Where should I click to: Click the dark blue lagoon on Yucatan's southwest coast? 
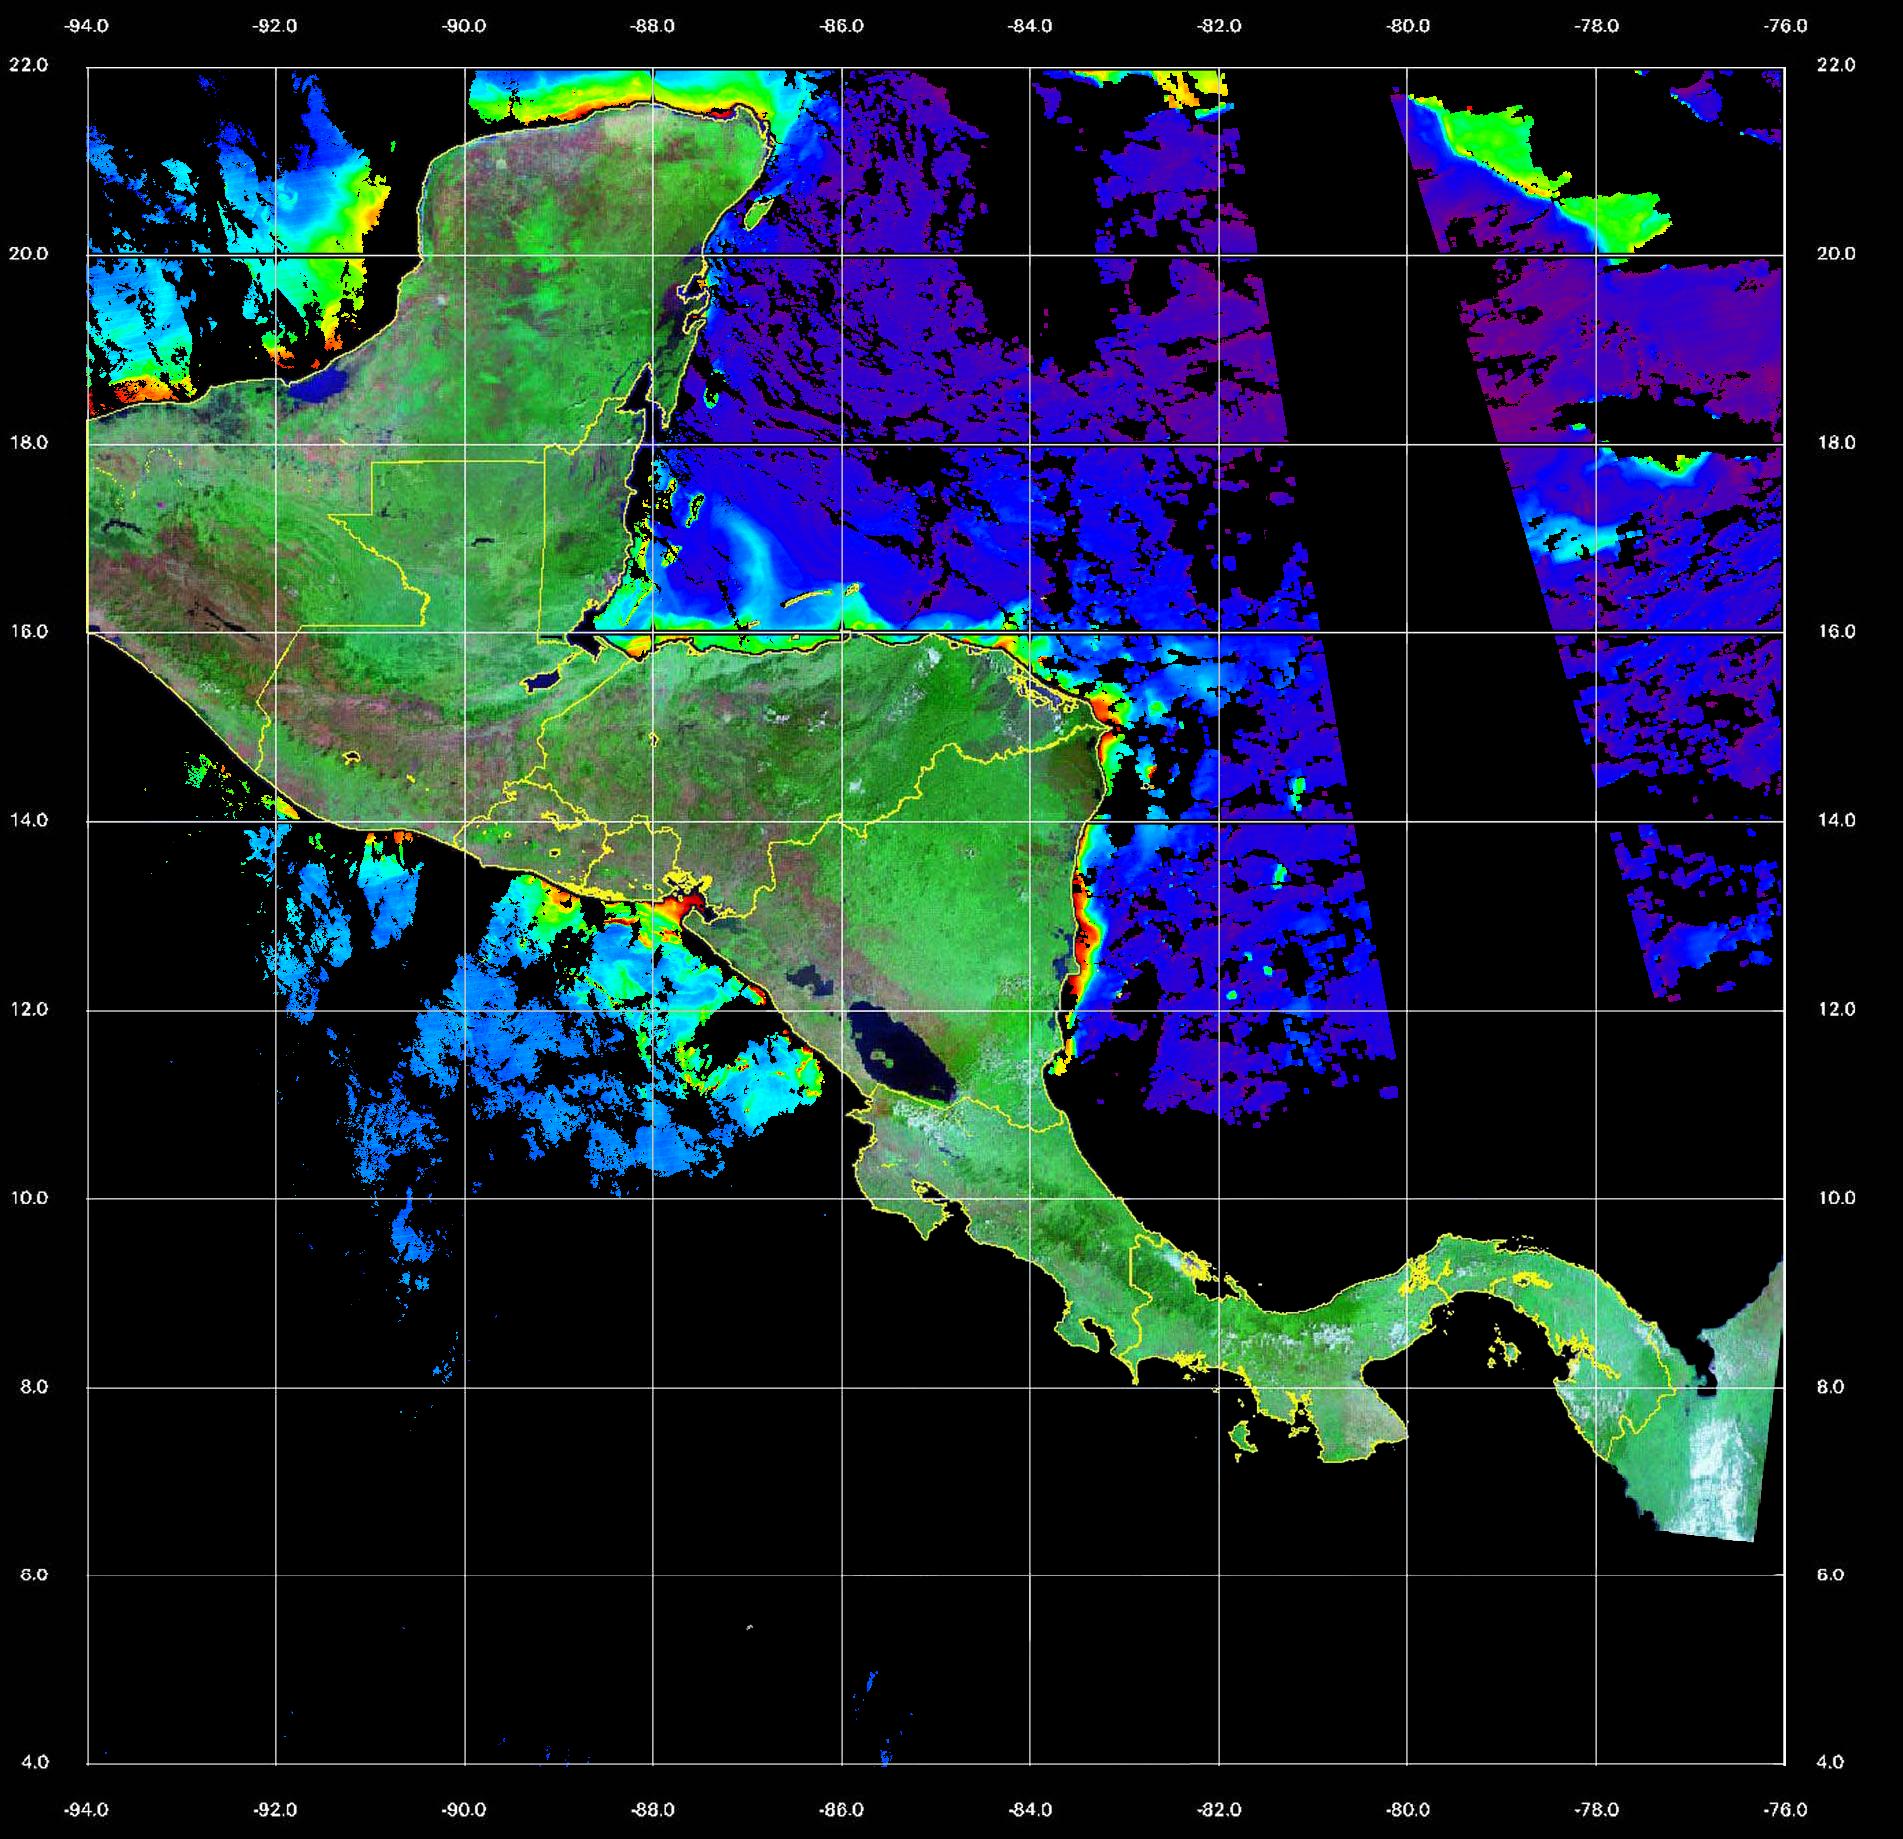tap(324, 384)
